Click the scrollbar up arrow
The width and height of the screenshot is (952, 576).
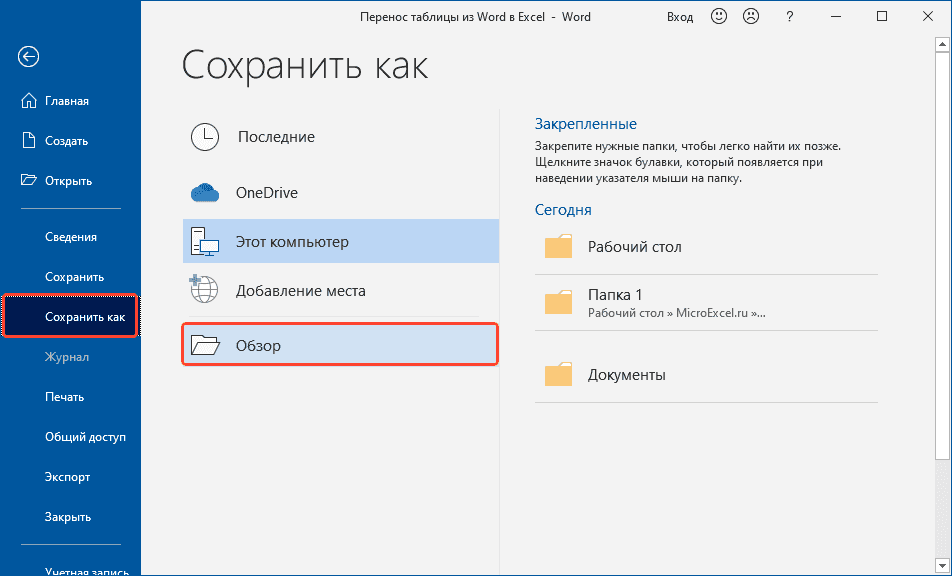coord(942,43)
